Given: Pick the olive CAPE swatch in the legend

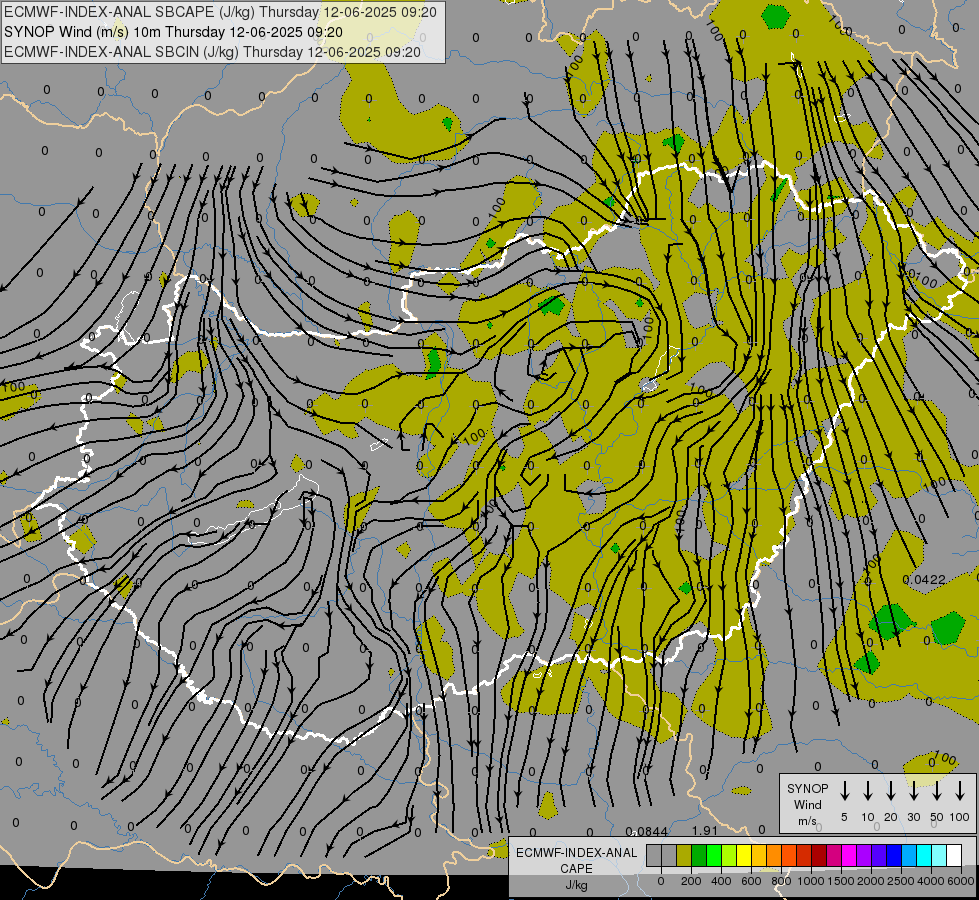Looking at the screenshot, I should click(684, 855).
